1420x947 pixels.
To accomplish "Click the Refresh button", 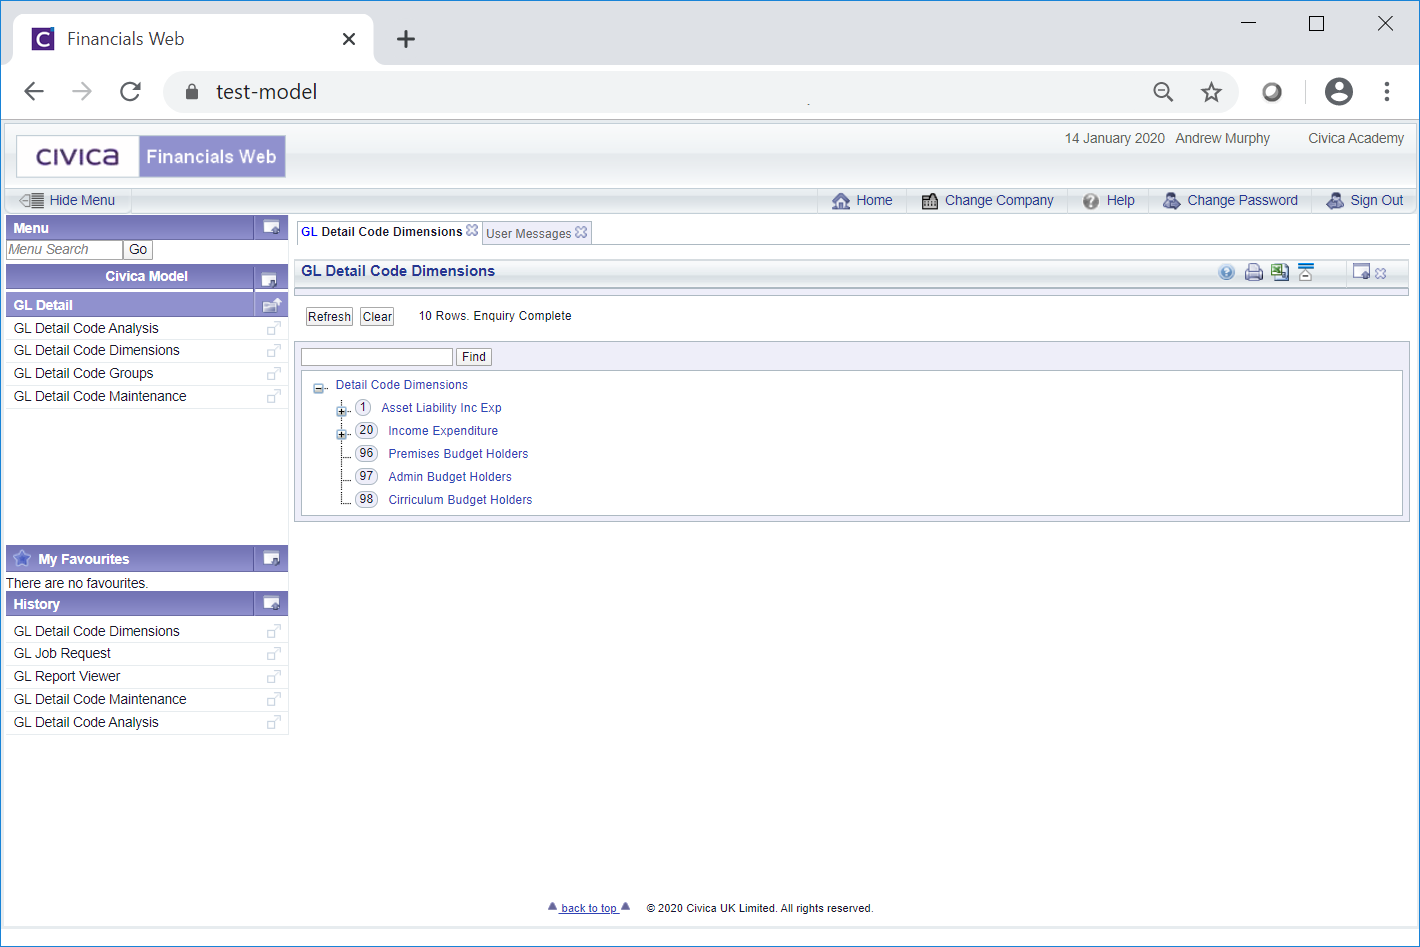I will (x=329, y=317).
